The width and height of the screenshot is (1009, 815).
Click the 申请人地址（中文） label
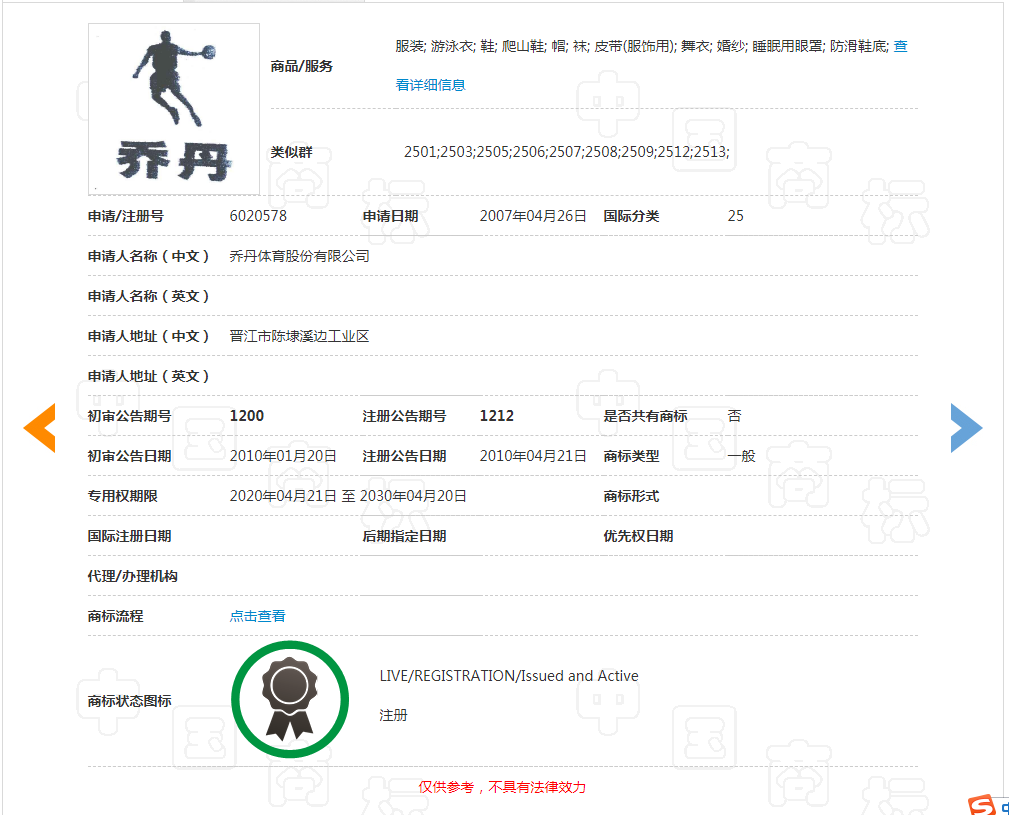tap(149, 336)
